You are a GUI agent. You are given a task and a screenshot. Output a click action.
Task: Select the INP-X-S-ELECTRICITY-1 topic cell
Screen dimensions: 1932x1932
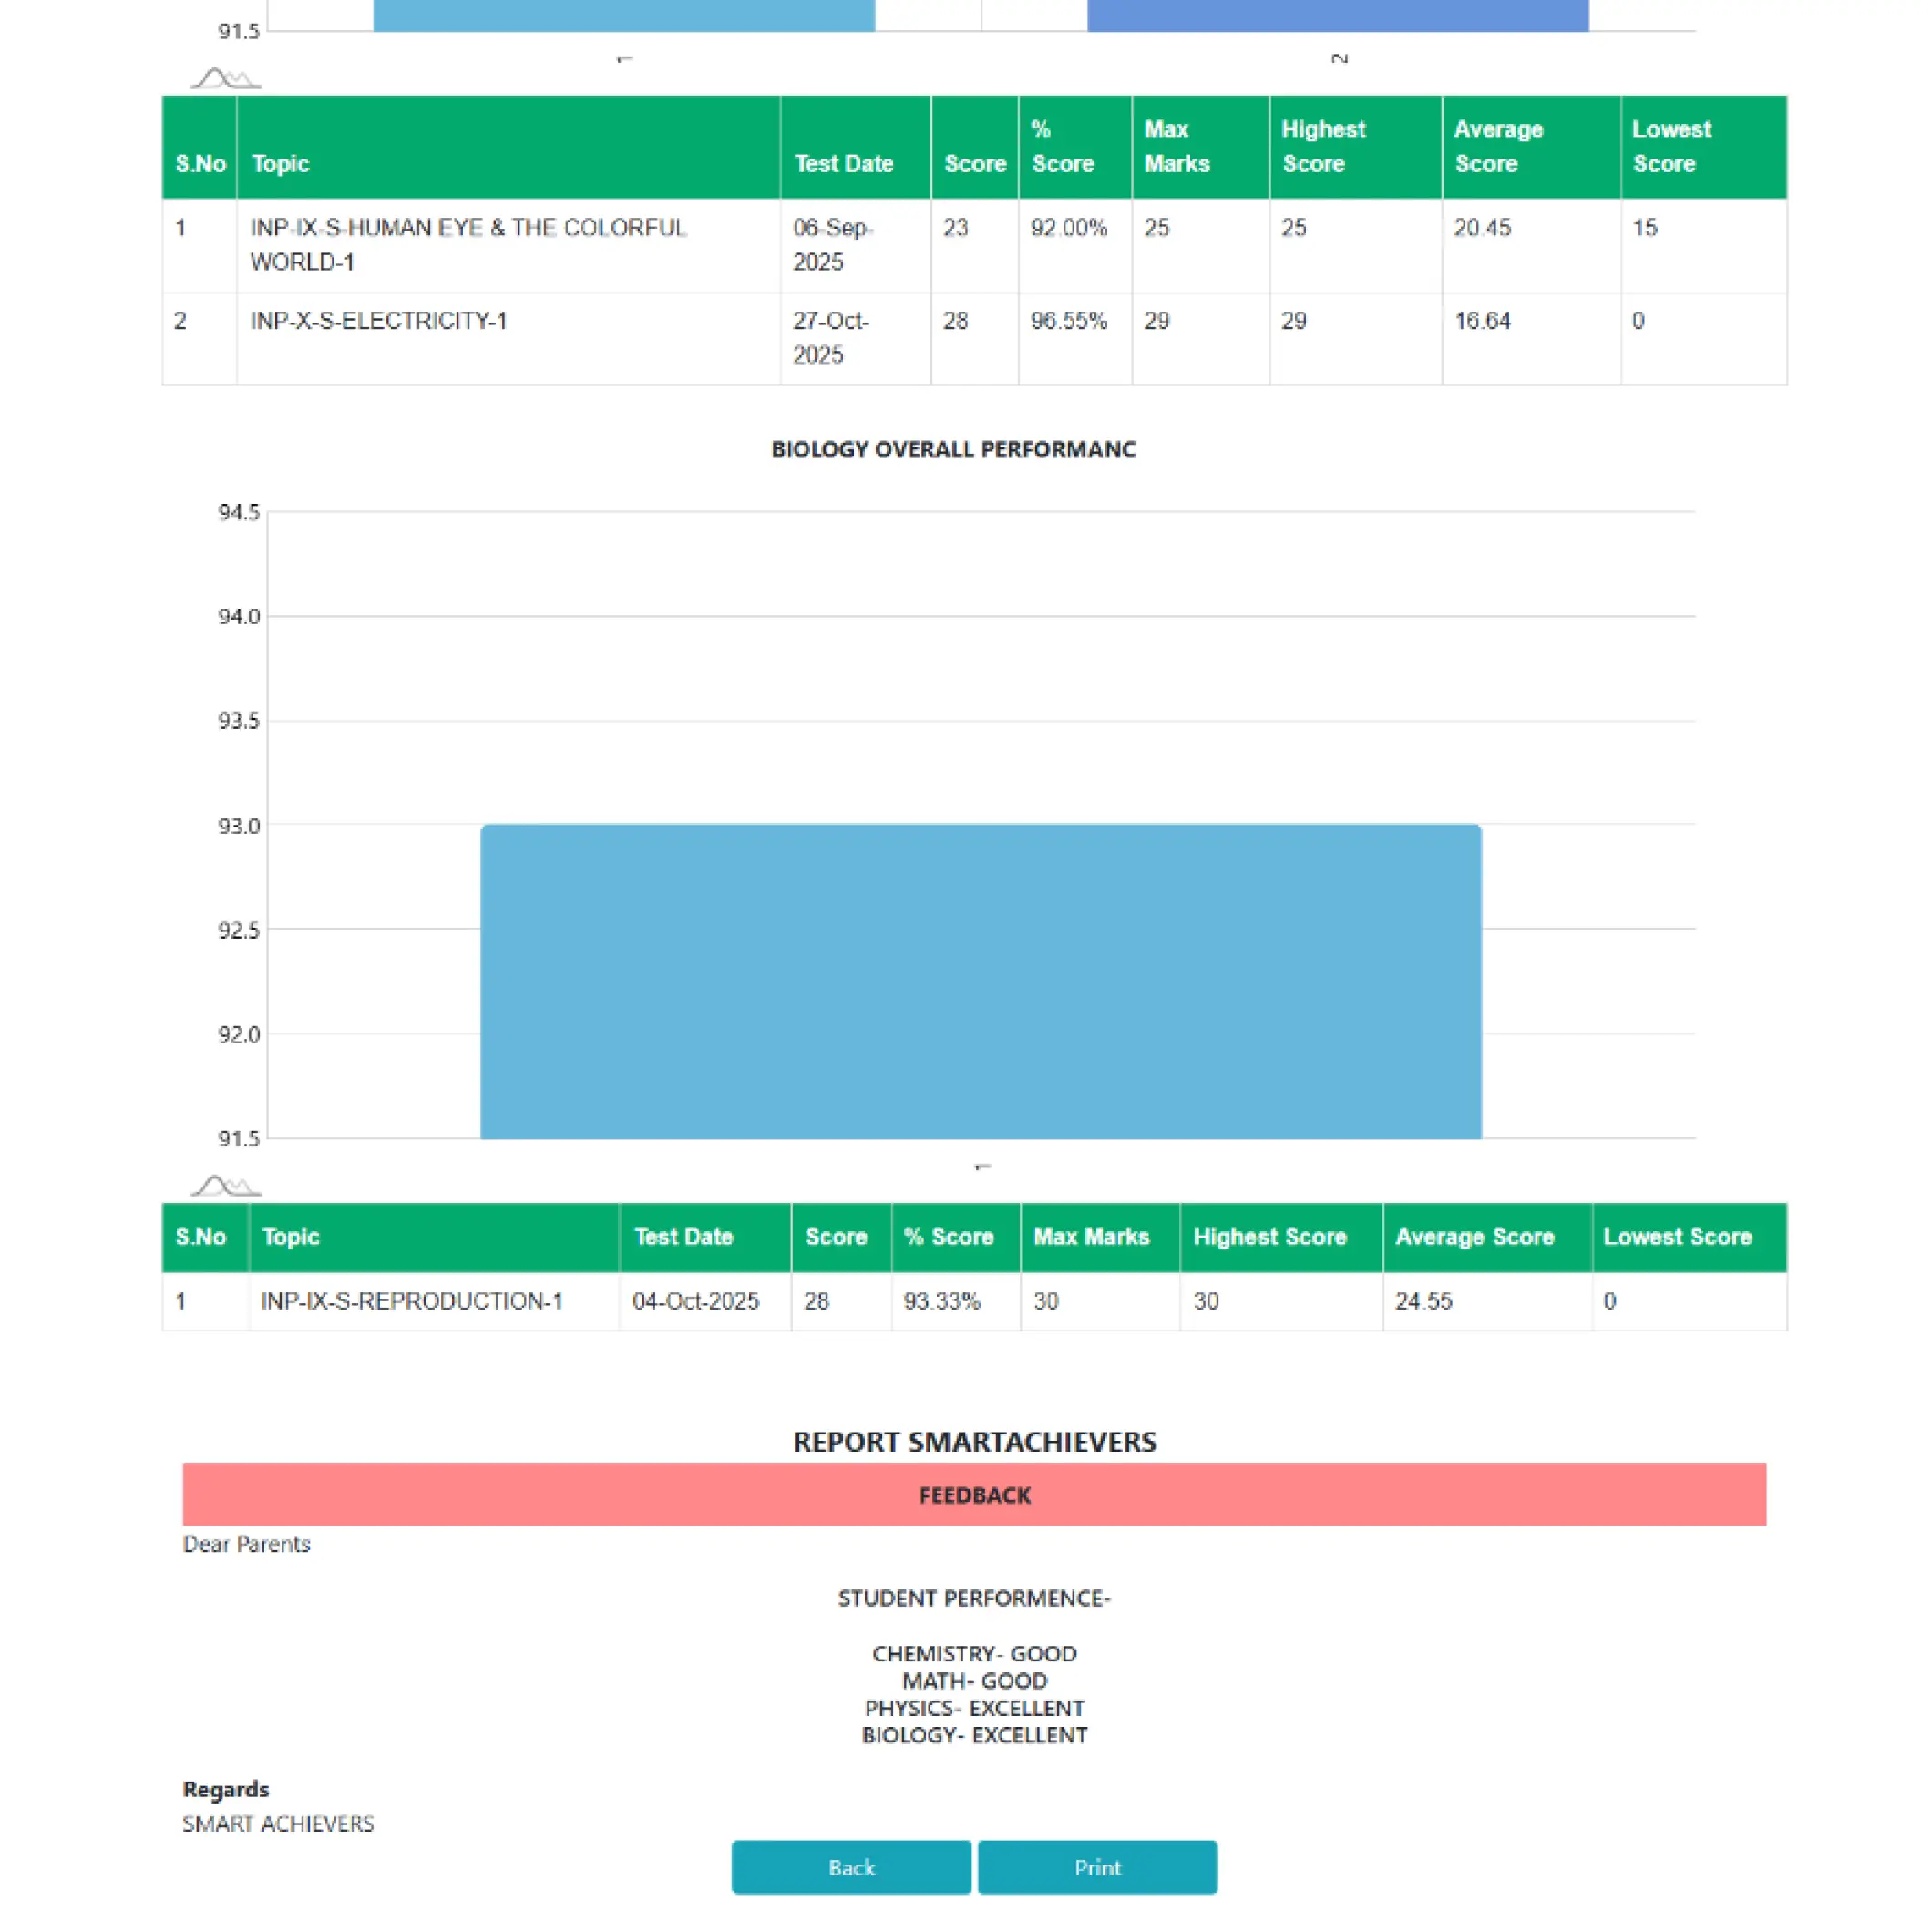[379, 321]
